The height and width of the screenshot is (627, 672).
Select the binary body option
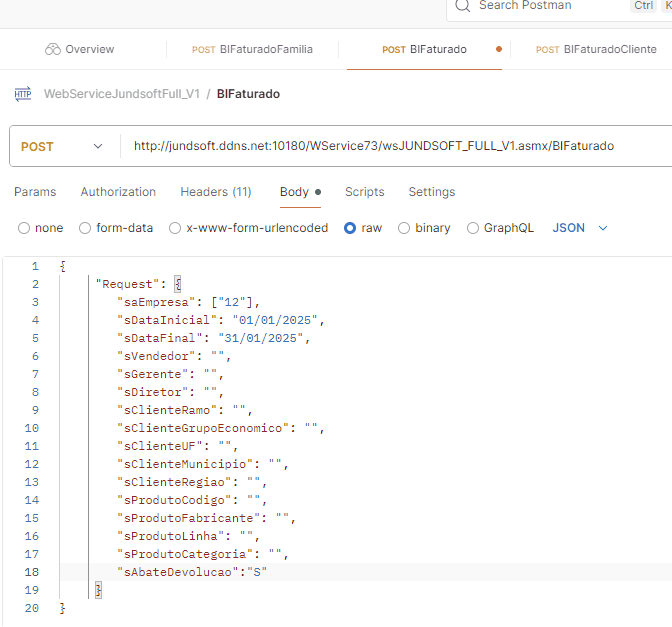(x=404, y=228)
